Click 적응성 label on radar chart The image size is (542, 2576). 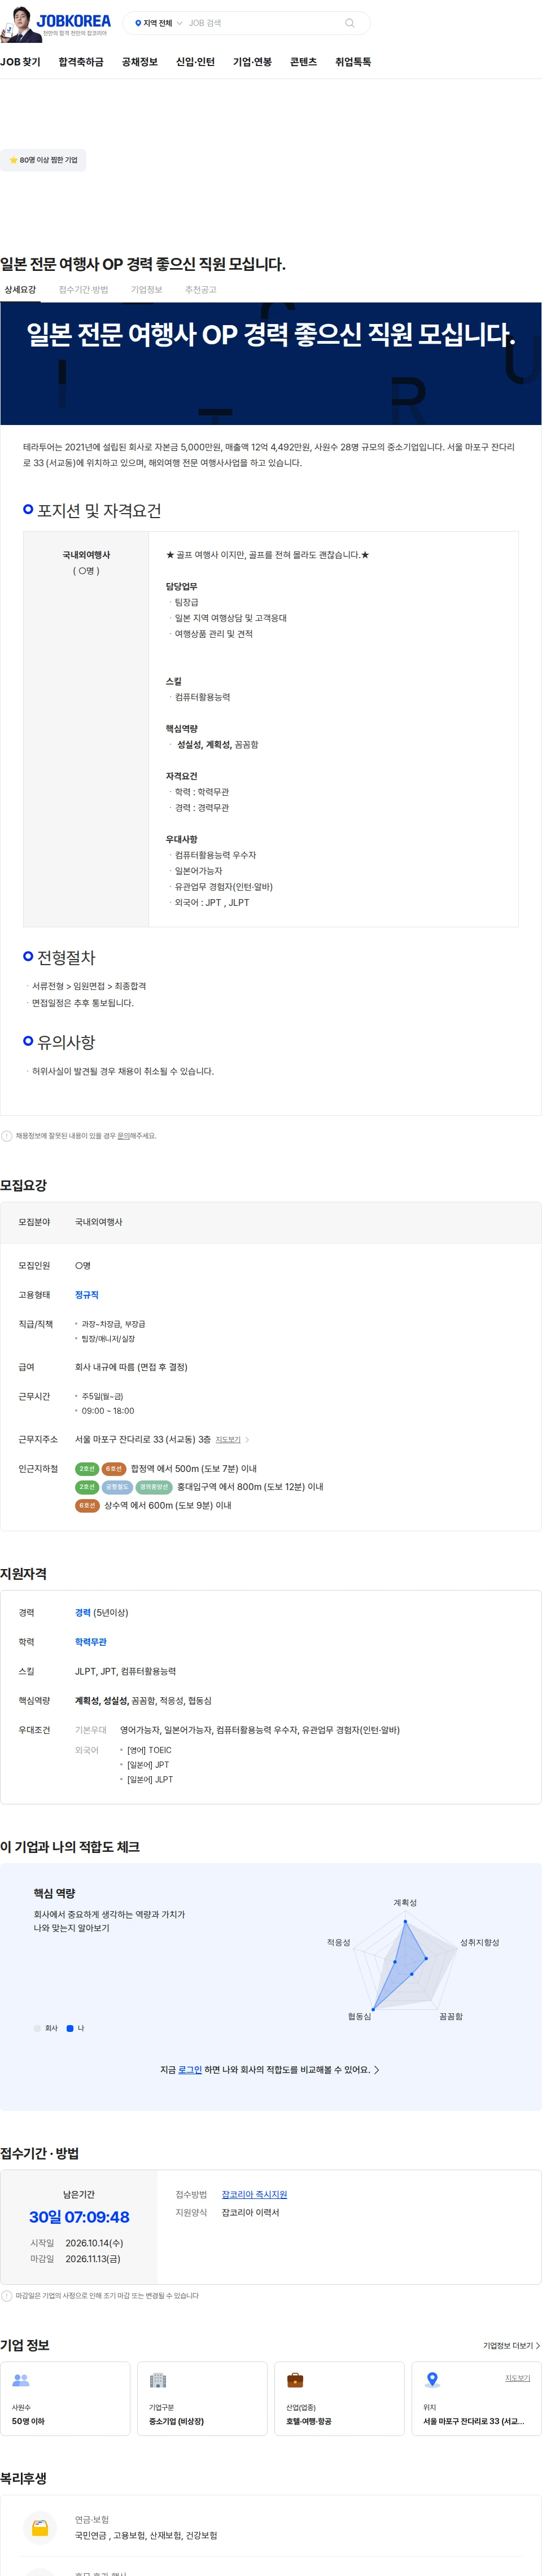pos(338,1942)
